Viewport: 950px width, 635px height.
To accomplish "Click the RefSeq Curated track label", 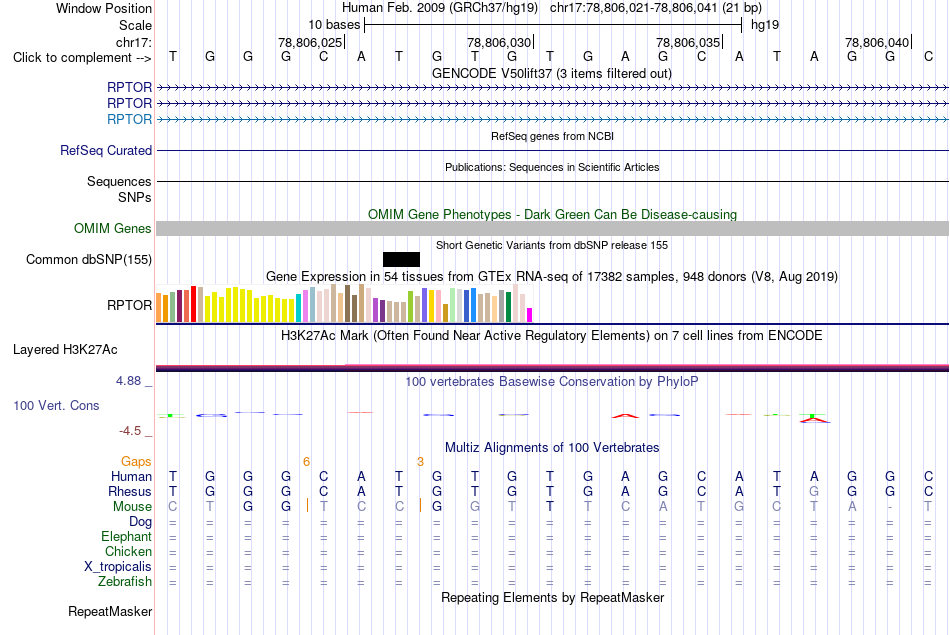I will 105,150.
